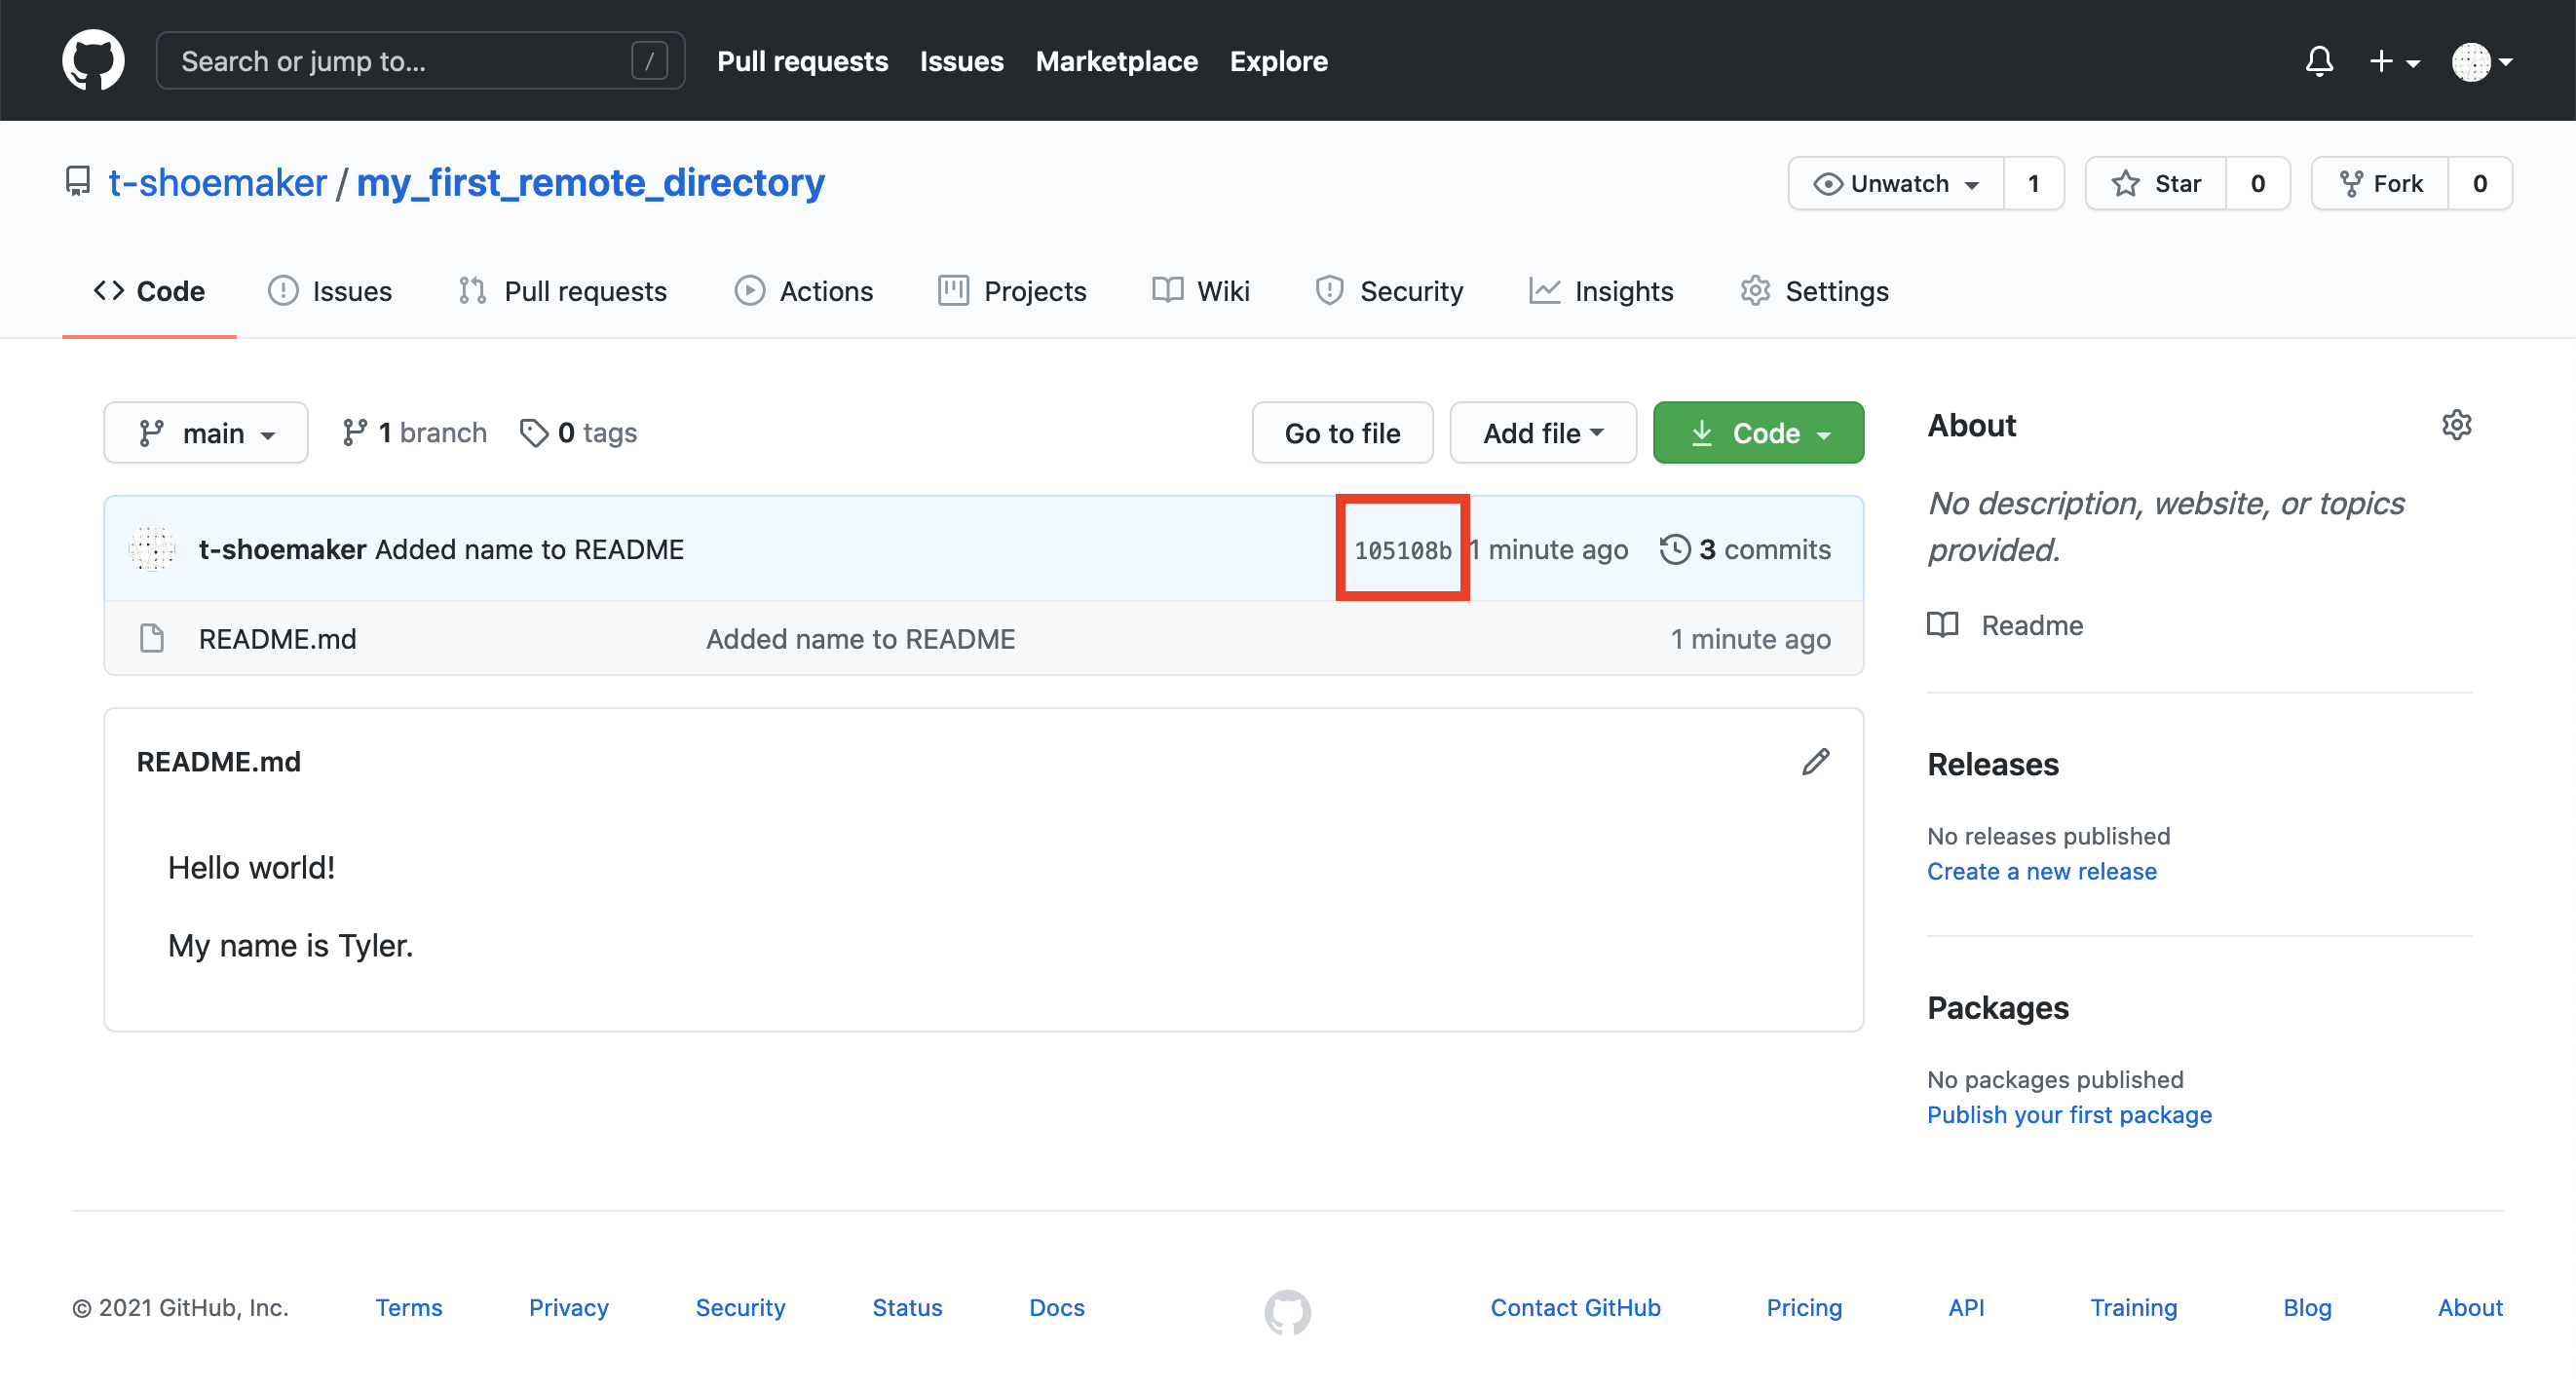Open Docs in footer
Viewport: 2576px width, 1389px height.
[x=1057, y=1308]
